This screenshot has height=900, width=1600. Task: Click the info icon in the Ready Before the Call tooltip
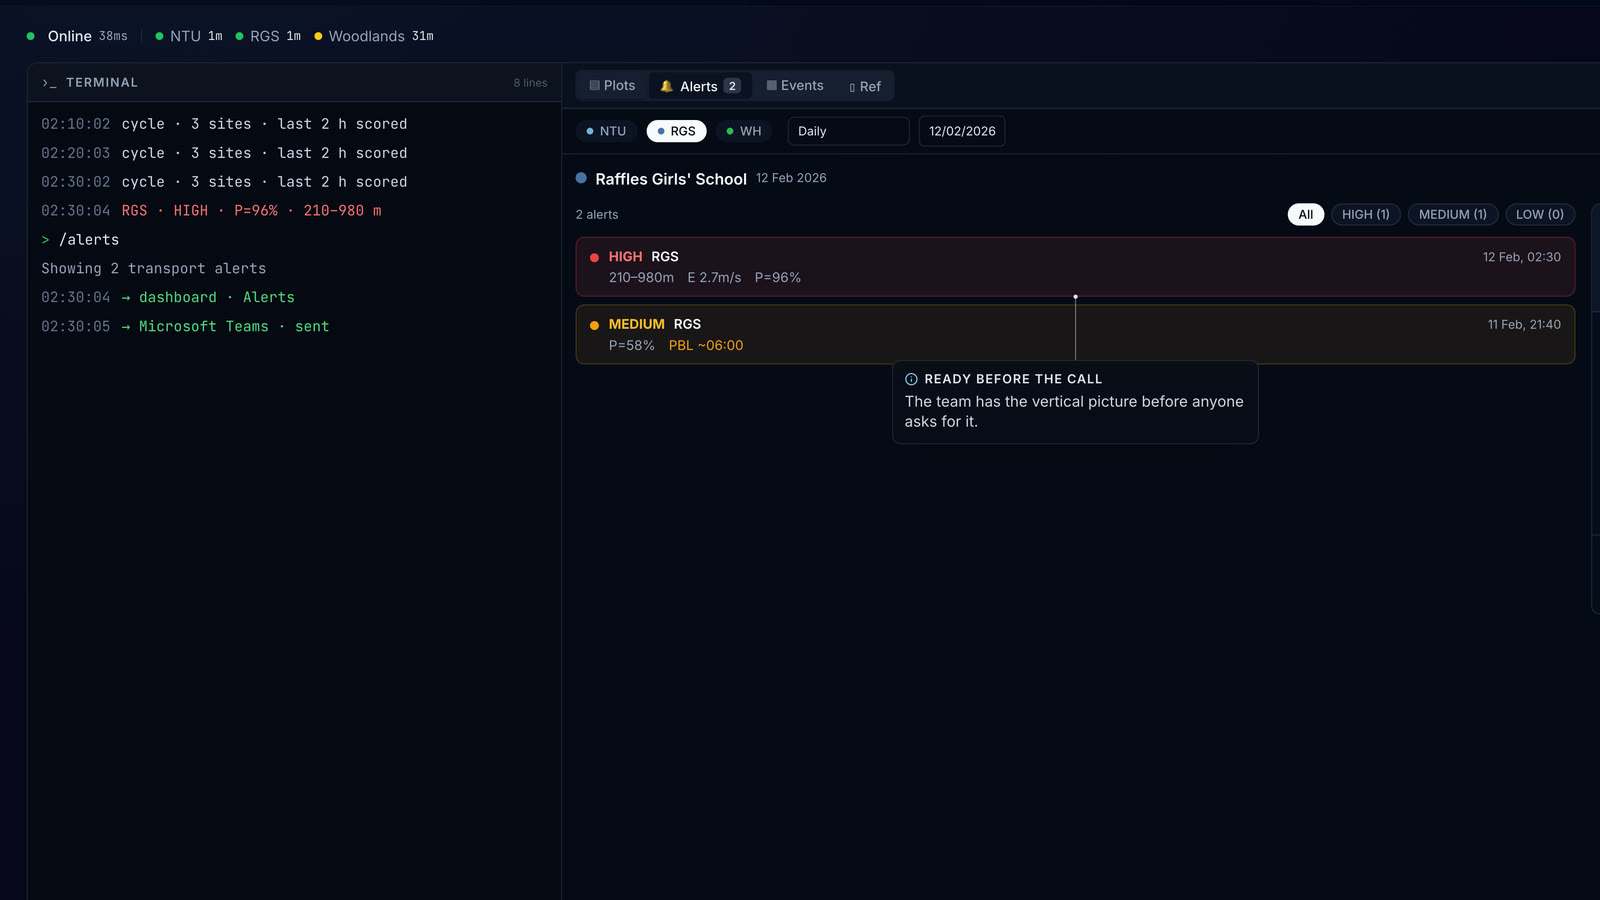911,379
